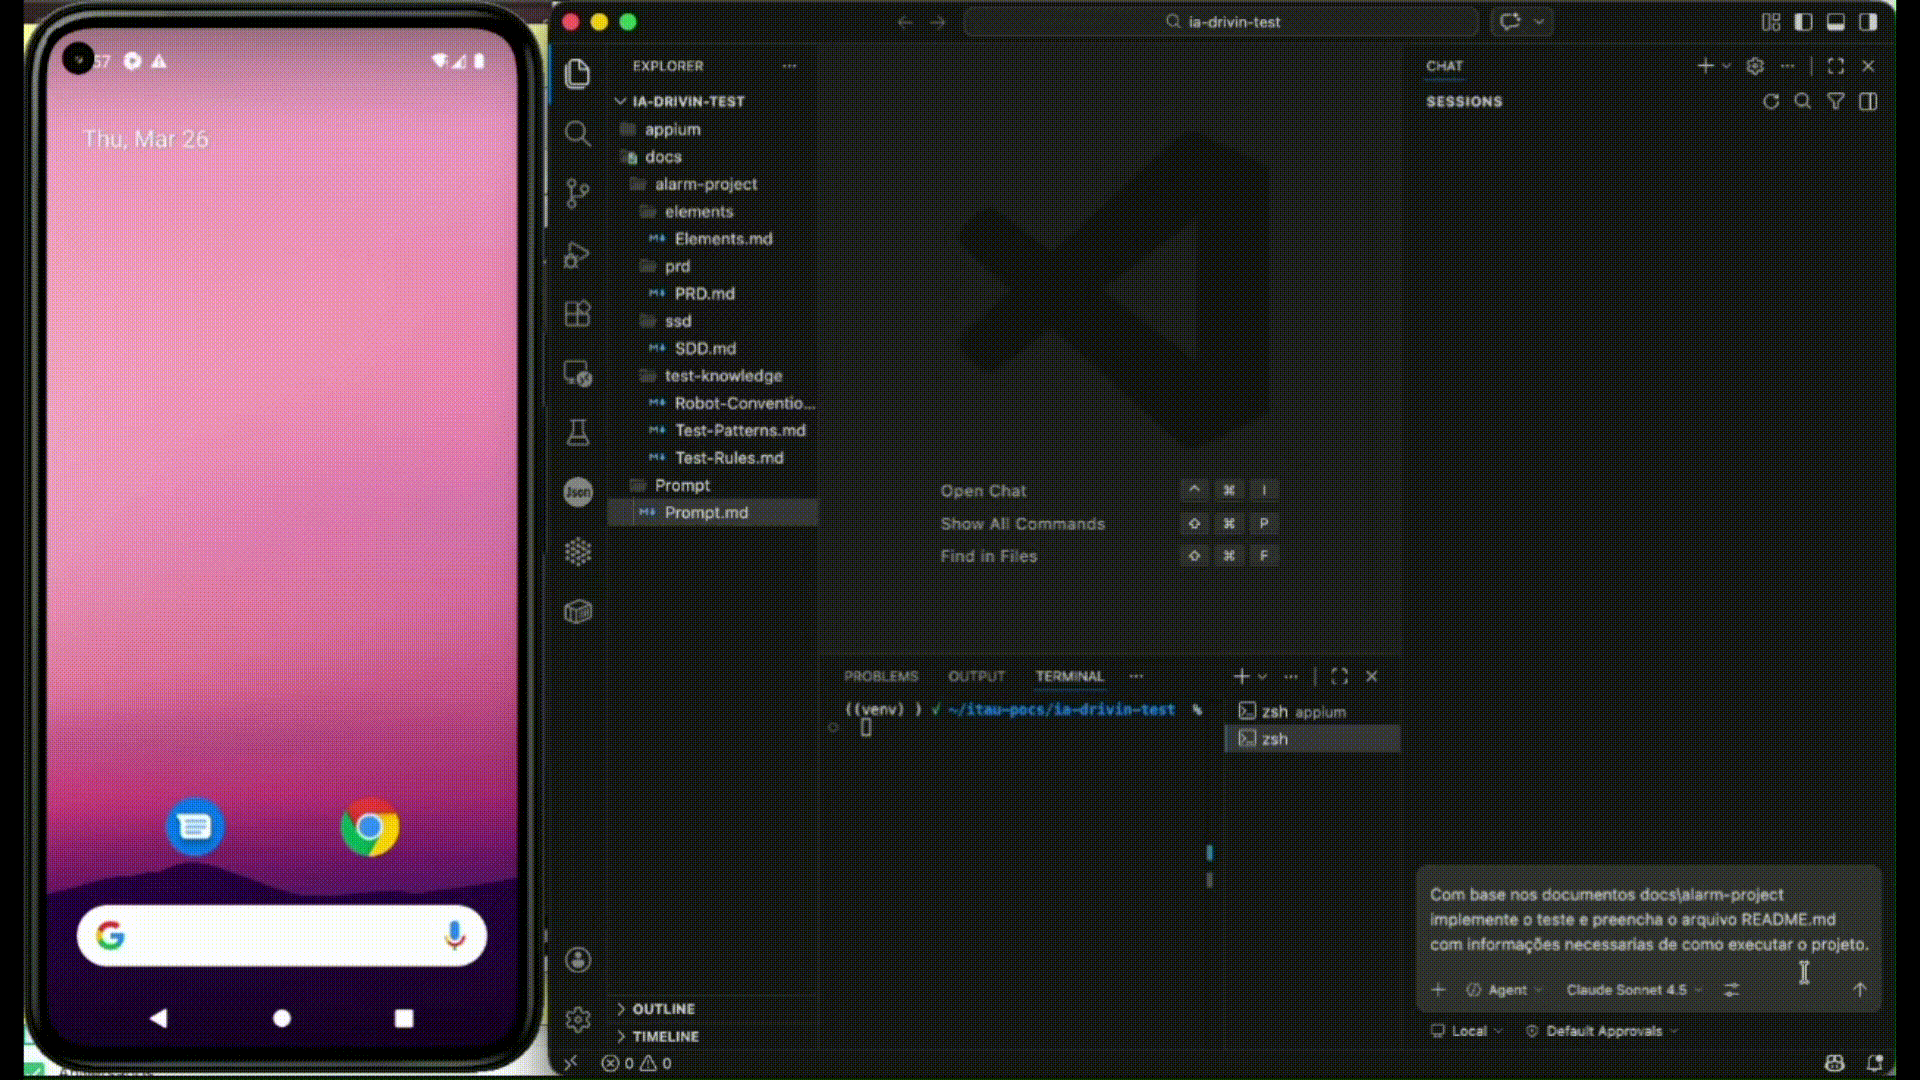Open the Search view in activity bar
Screen dimensions: 1920x1080
(577, 133)
